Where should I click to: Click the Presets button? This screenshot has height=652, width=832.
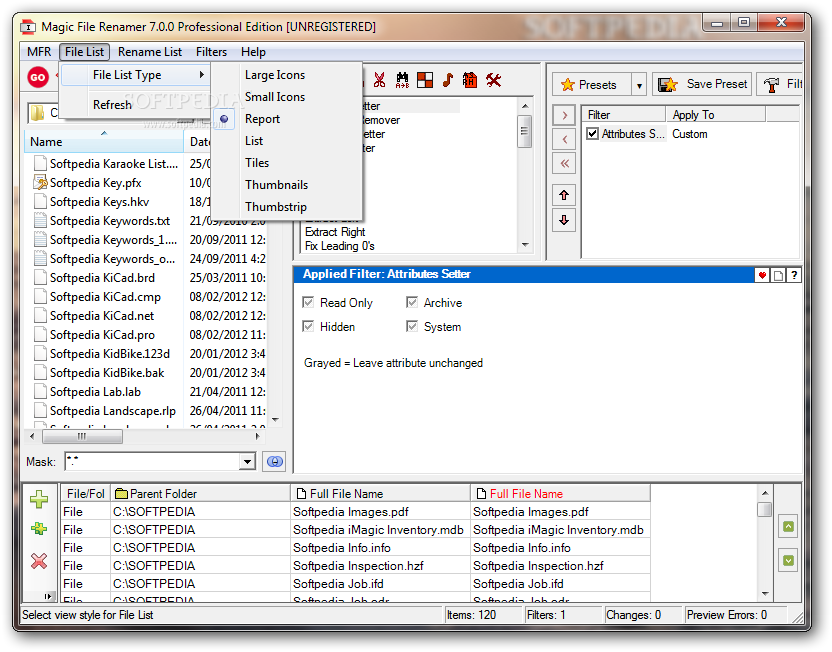pyautogui.click(x=592, y=85)
